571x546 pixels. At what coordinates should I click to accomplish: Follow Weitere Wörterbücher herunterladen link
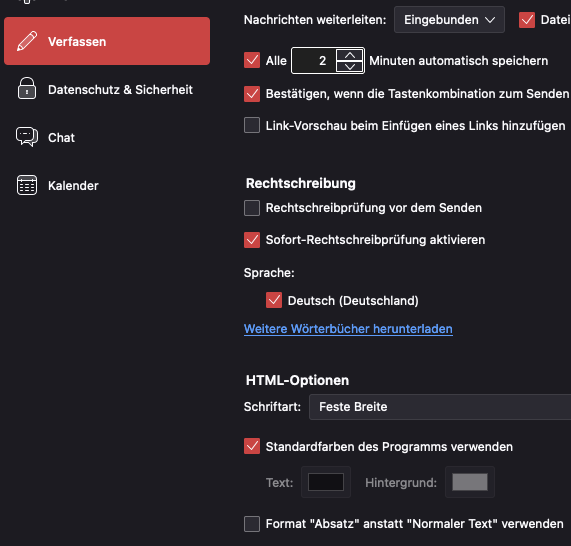coord(348,329)
